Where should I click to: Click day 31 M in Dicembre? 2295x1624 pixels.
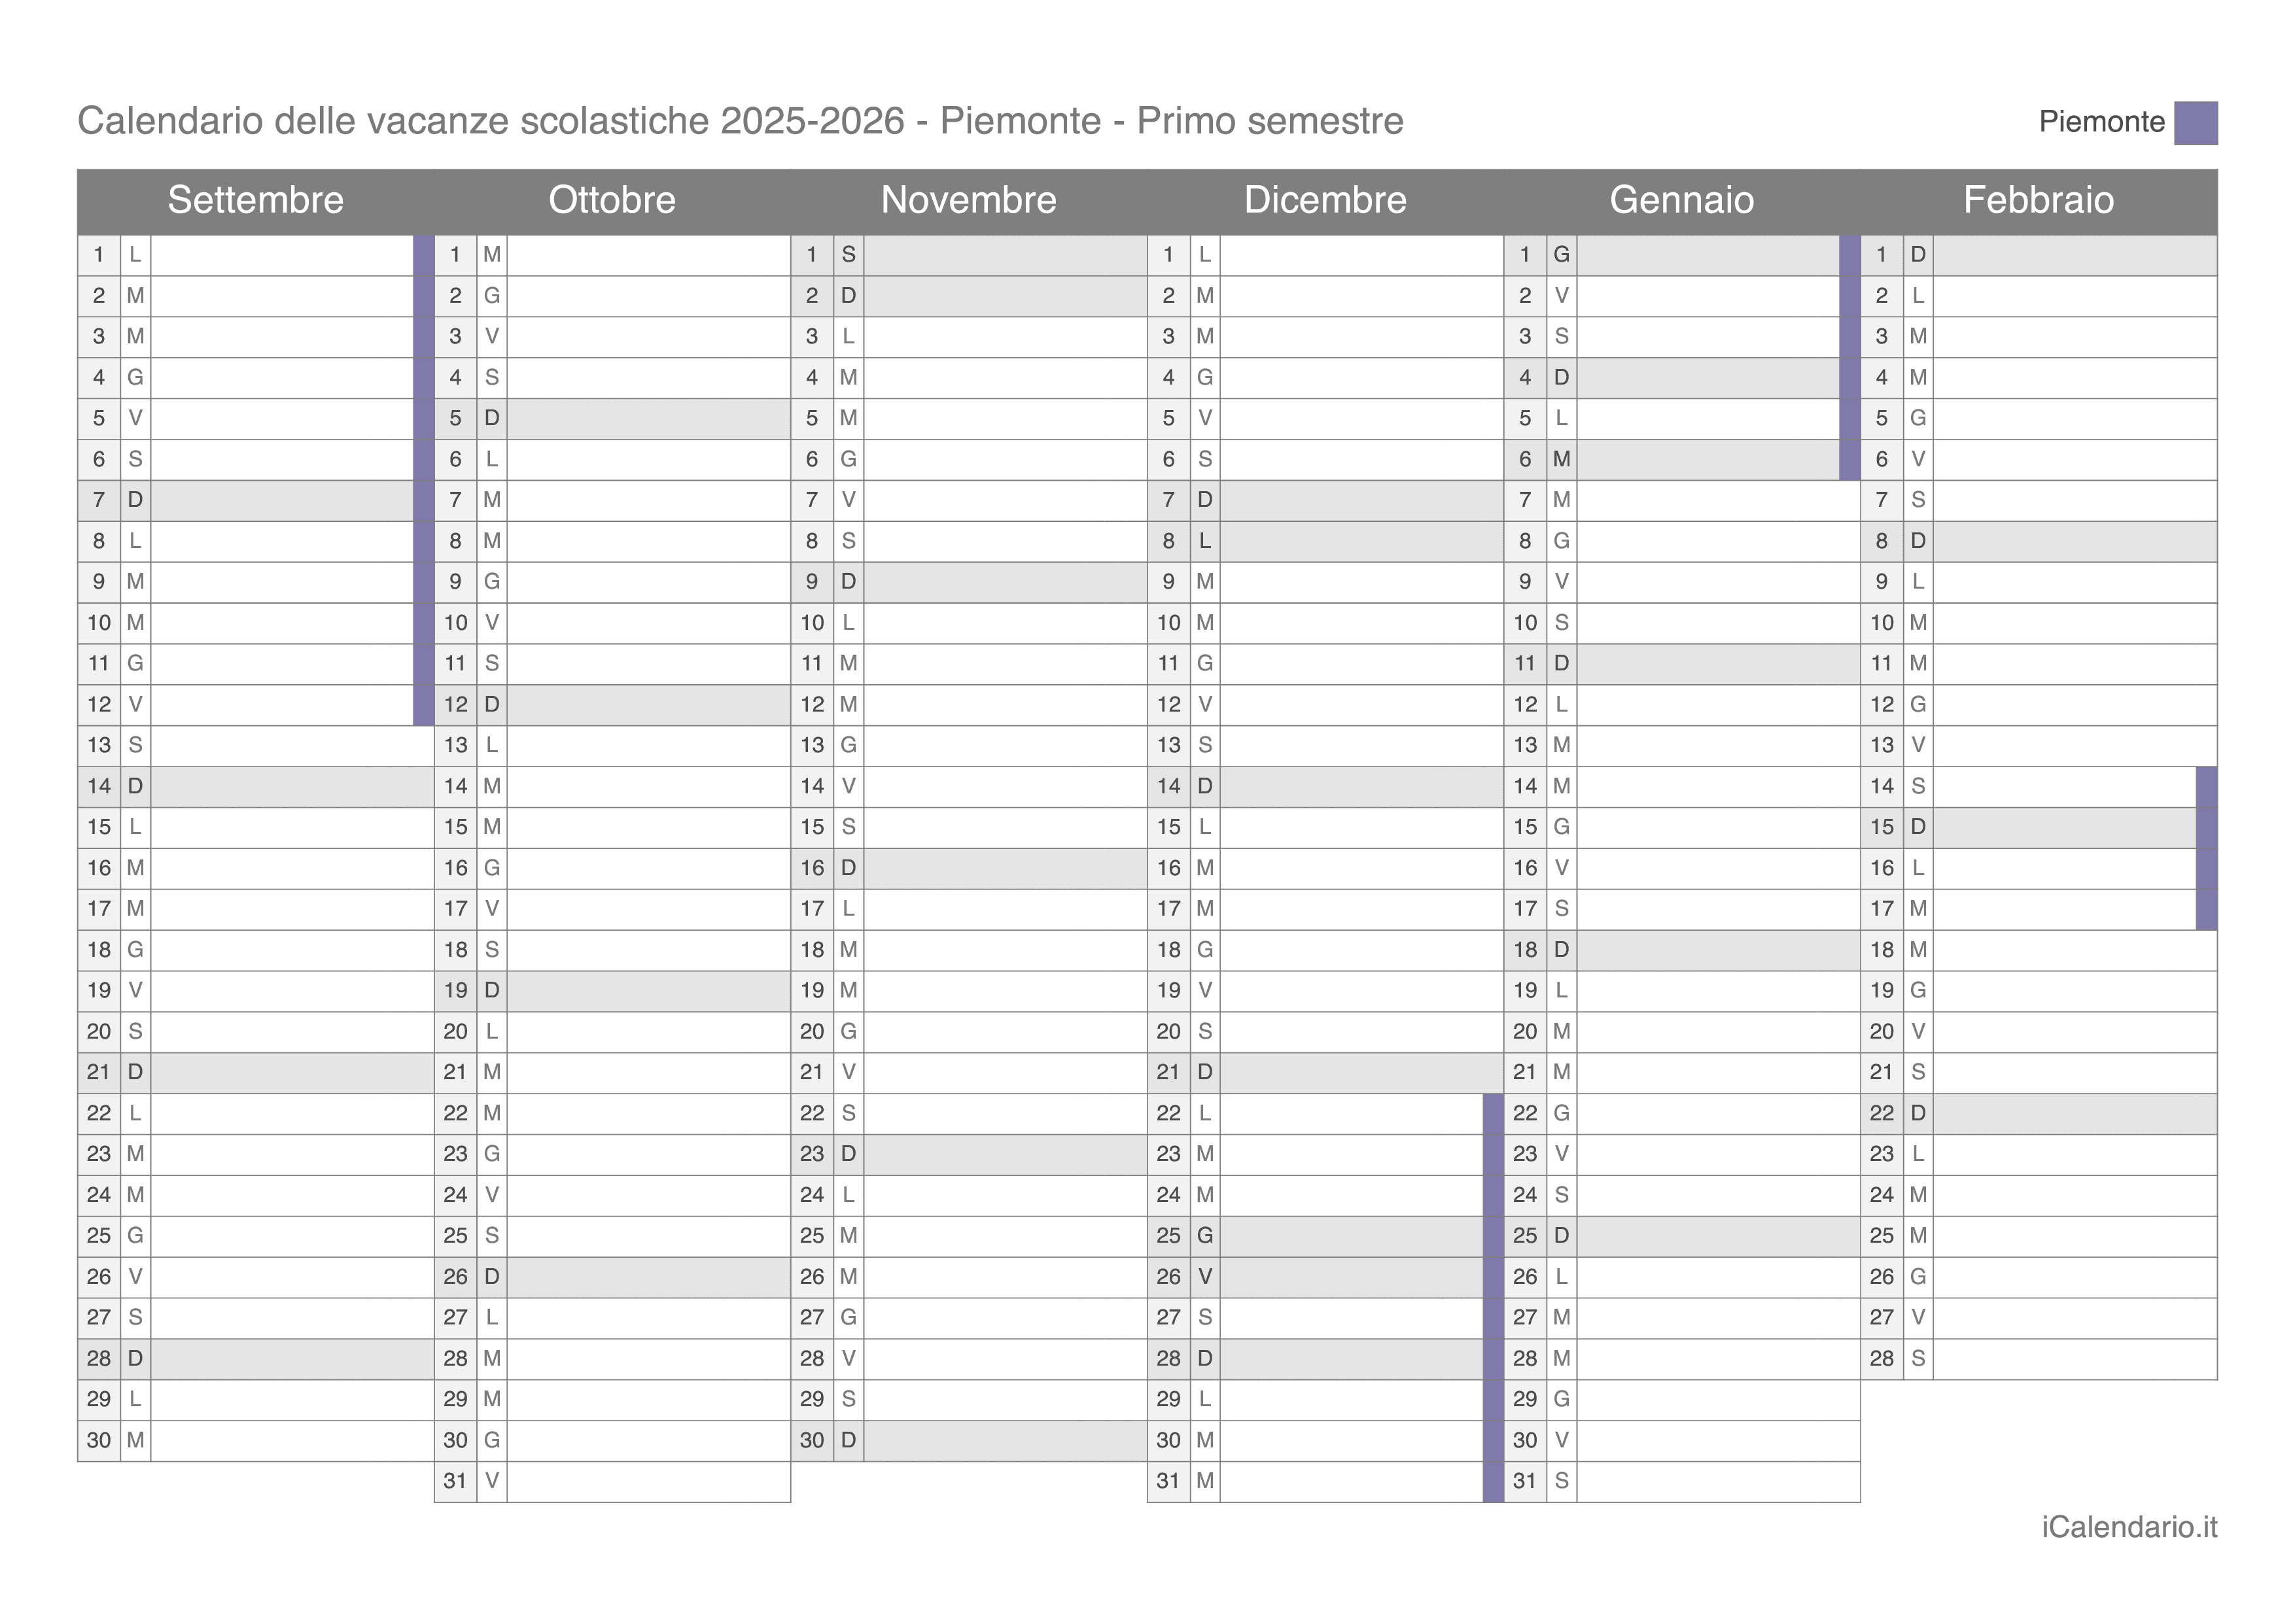[1325, 1481]
